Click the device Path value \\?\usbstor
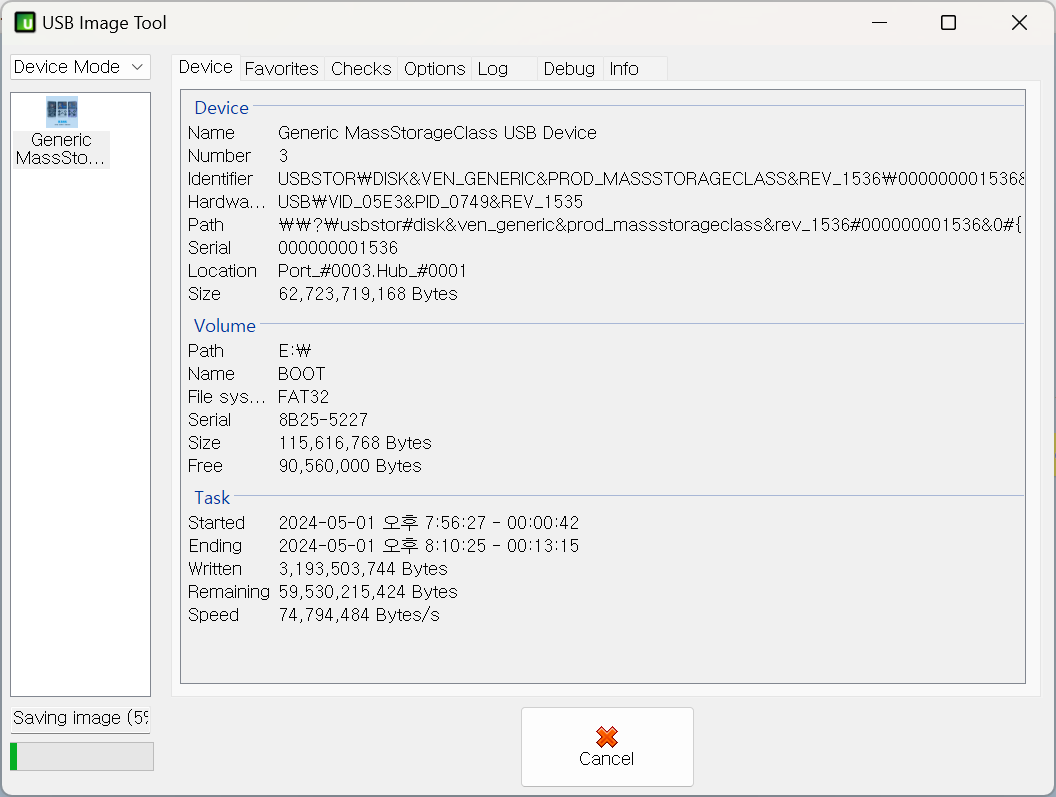This screenshot has height=797, width=1056. (x=651, y=224)
